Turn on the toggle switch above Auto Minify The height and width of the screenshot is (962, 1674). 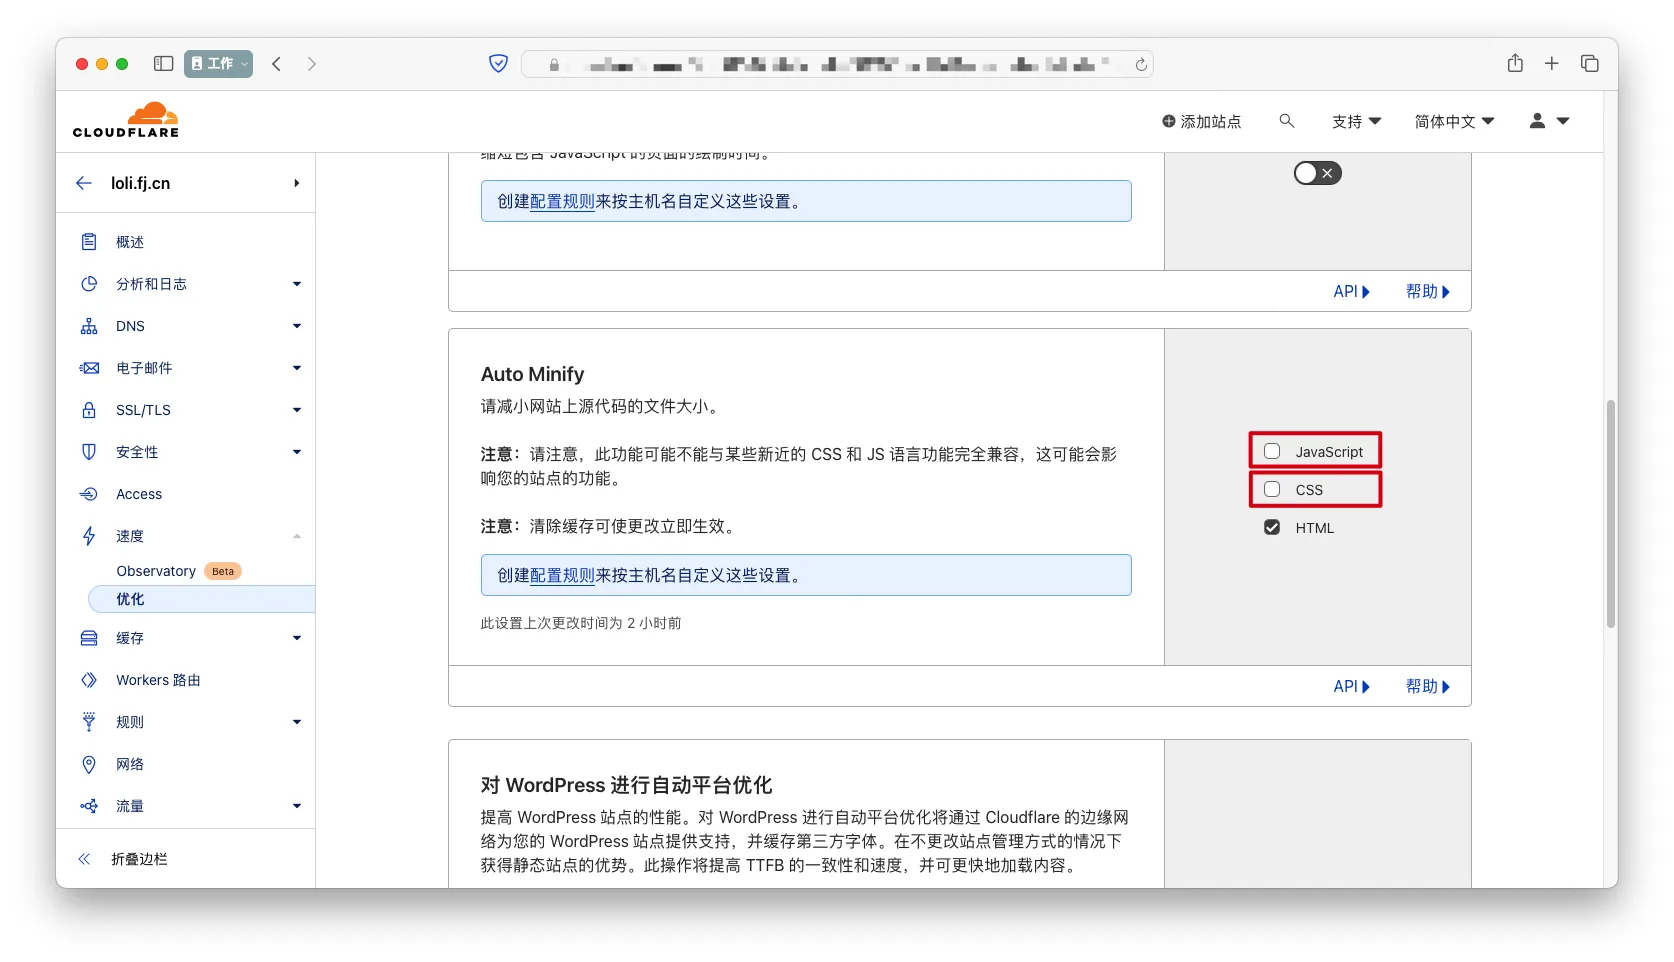1317,173
